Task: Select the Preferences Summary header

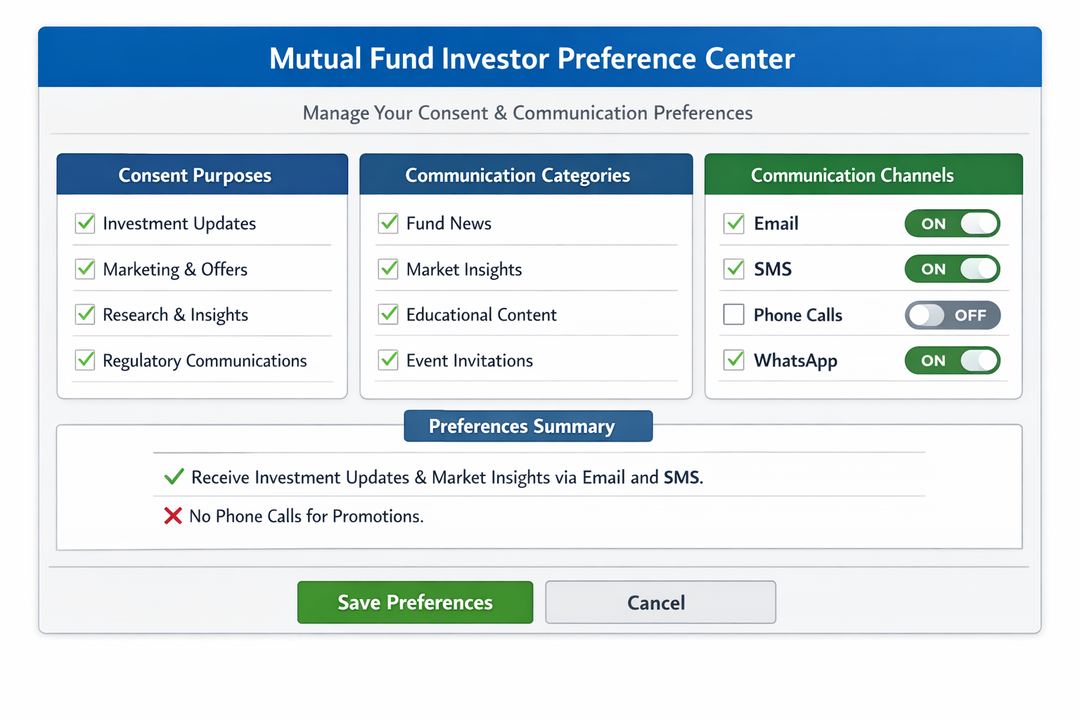Action: [x=527, y=426]
